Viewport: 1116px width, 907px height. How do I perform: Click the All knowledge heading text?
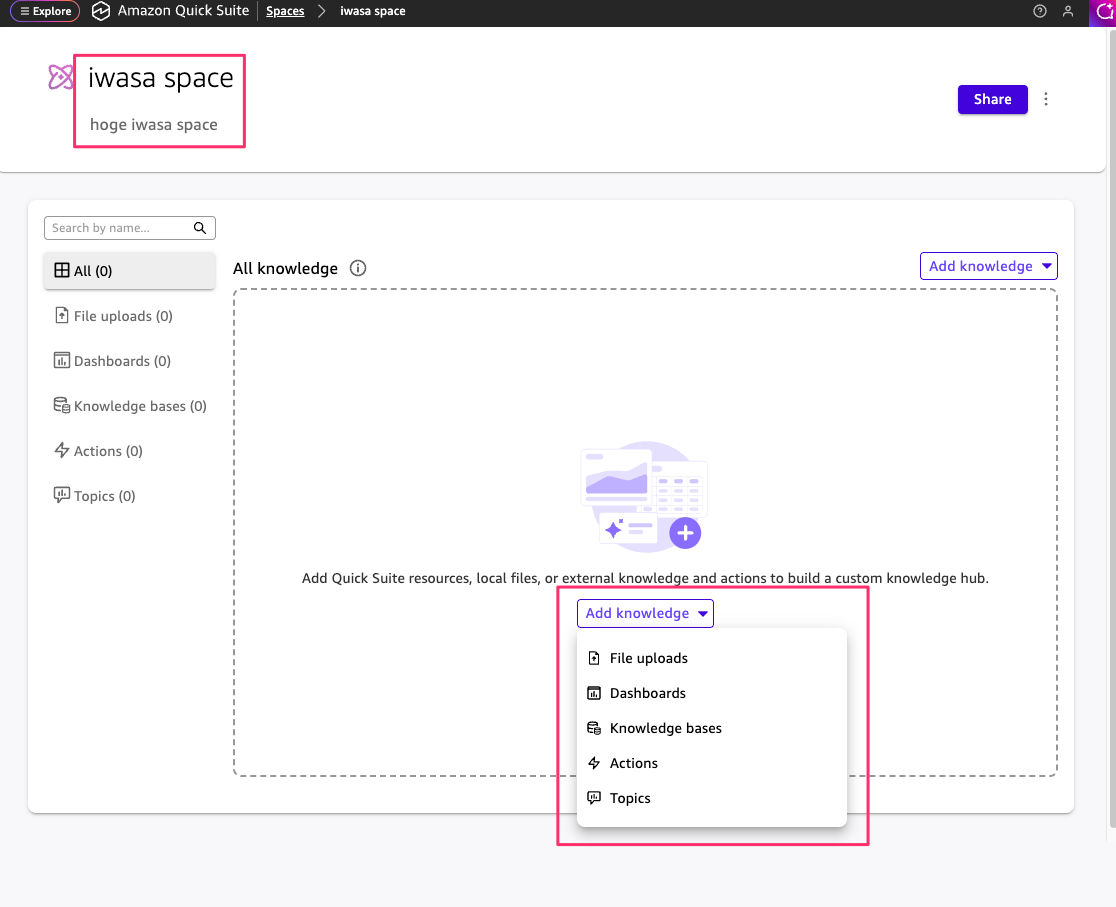pyautogui.click(x=285, y=268)
